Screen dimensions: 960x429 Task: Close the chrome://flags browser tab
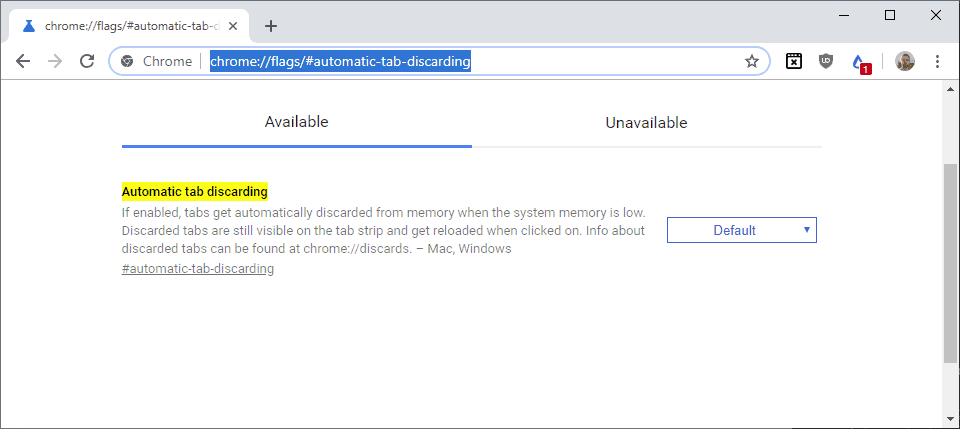(x=233, y=26)
